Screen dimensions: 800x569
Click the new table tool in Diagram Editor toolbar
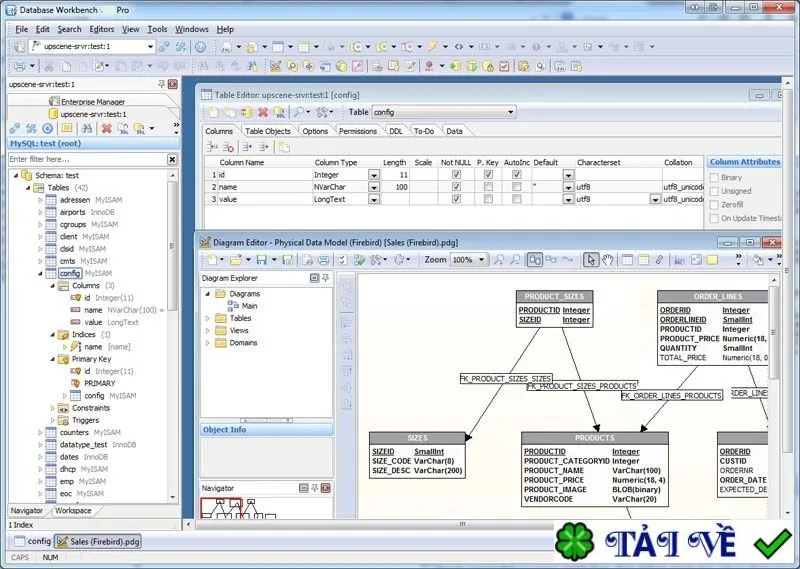627,260
